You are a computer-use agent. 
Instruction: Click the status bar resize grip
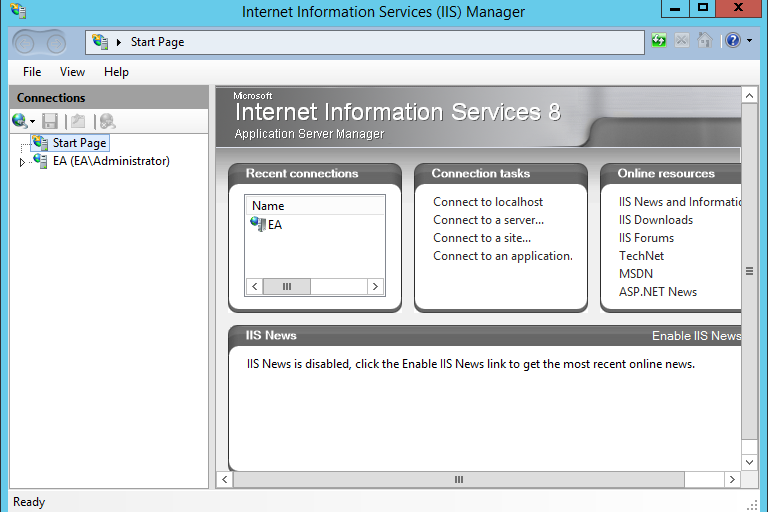tap(752, 505)
